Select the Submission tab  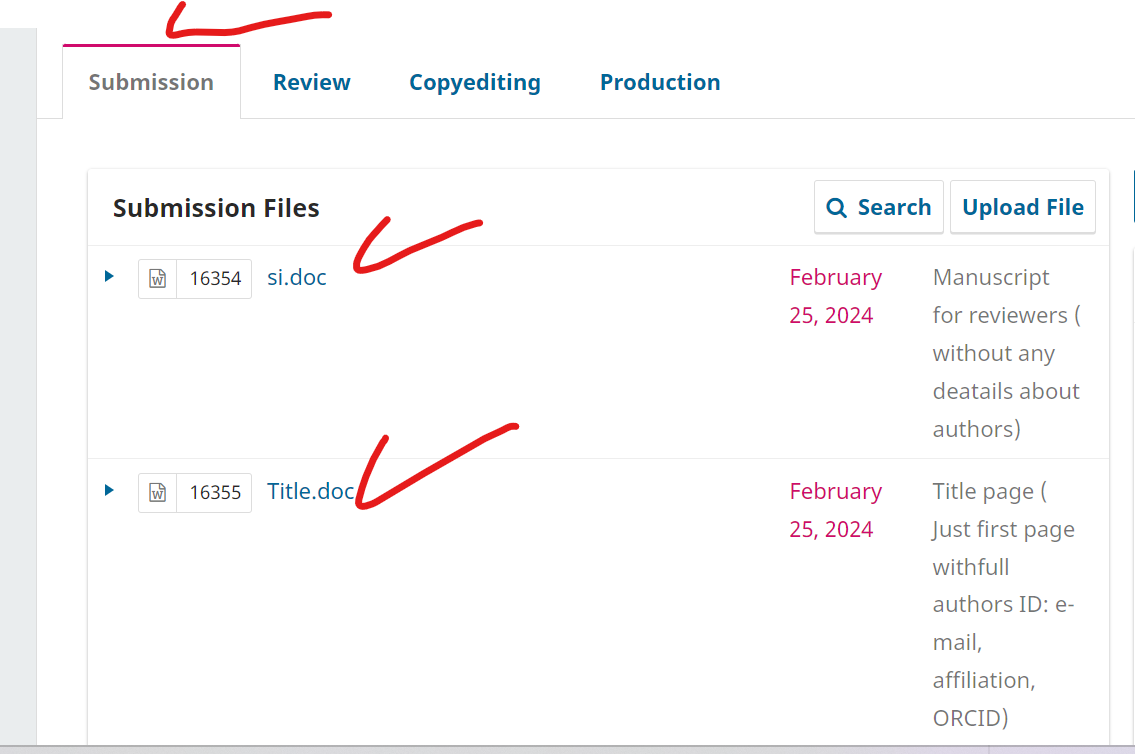(x=151, y=82)
